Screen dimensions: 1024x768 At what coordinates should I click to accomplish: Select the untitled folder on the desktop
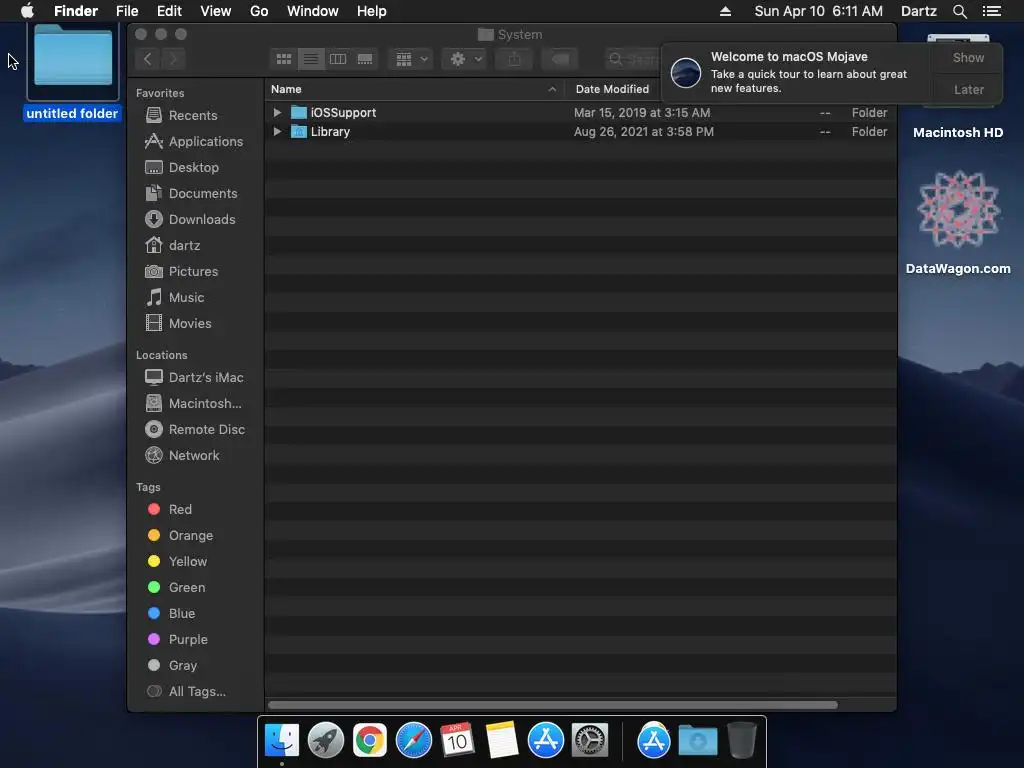72,72
